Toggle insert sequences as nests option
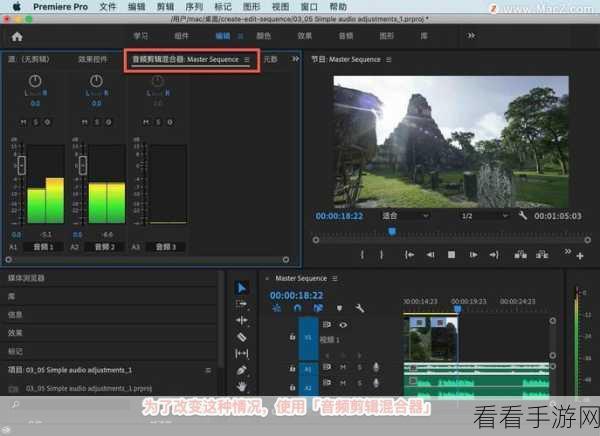Image resolution: width=600 pixels, height=436 pixels. point(277,308)
